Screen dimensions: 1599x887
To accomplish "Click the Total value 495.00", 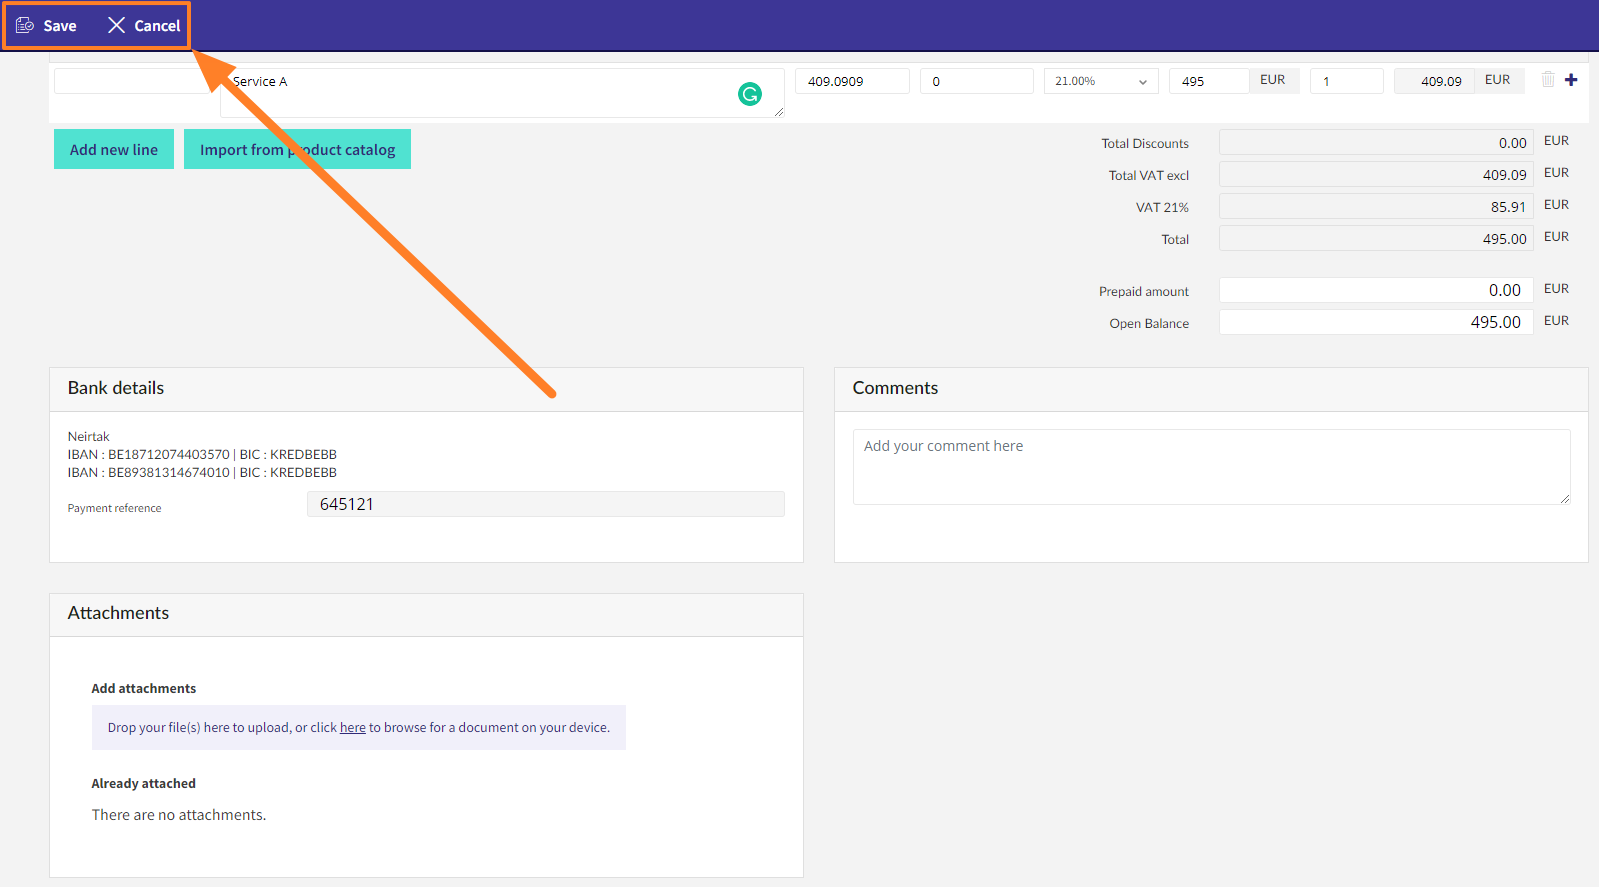I will 1376,238.
